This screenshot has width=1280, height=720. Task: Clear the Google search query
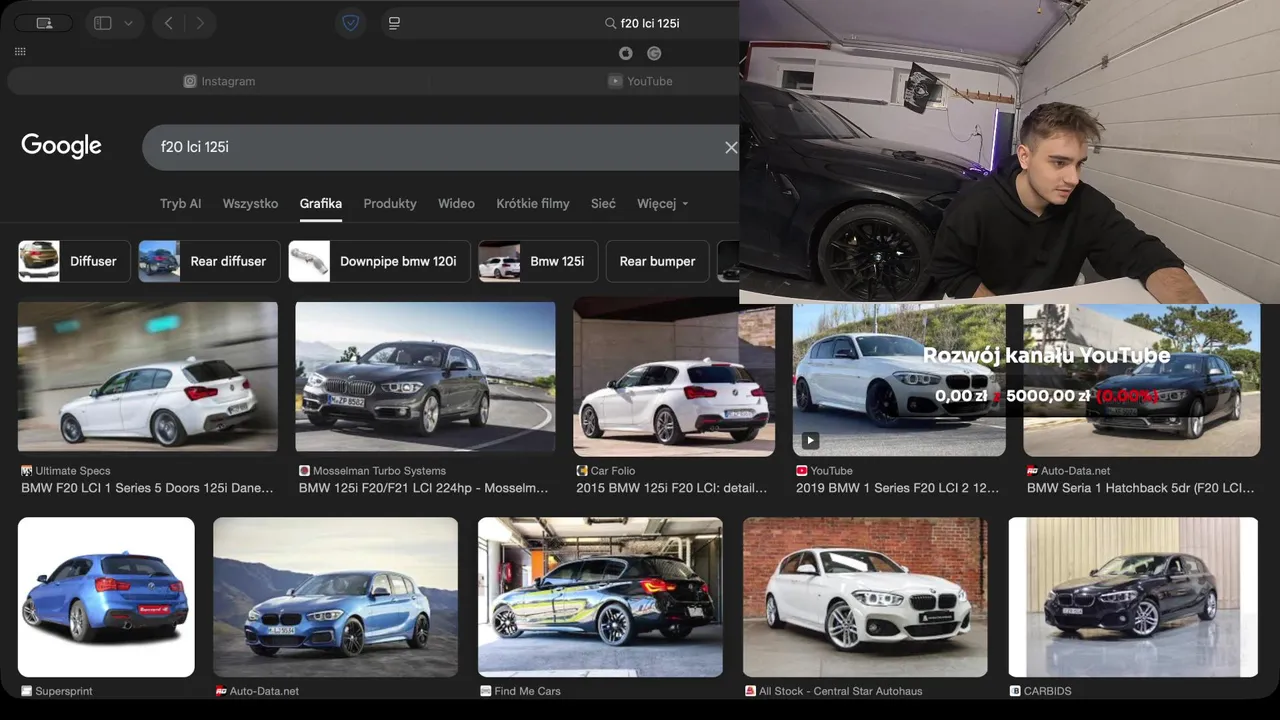[x=731, y=147]
